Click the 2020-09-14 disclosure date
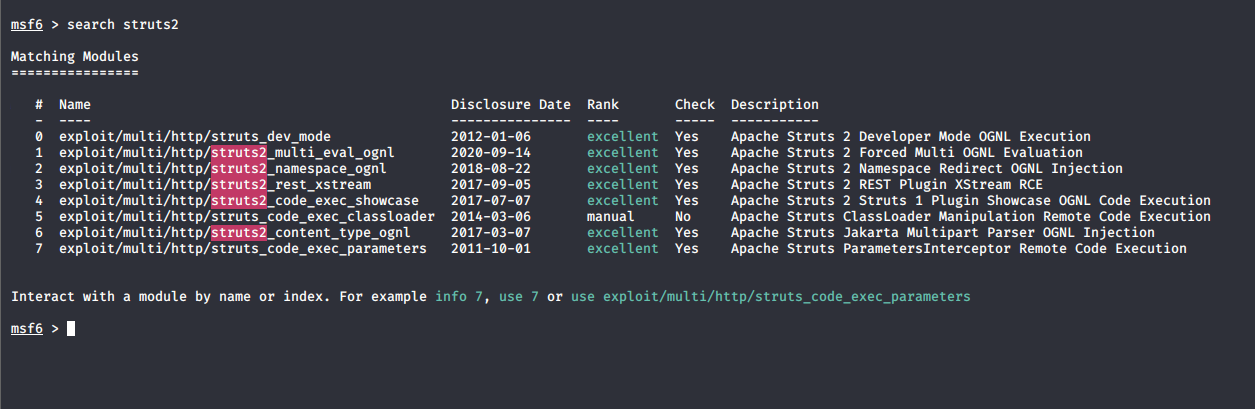The image size is (1255, 409). [x=490, y=152]
